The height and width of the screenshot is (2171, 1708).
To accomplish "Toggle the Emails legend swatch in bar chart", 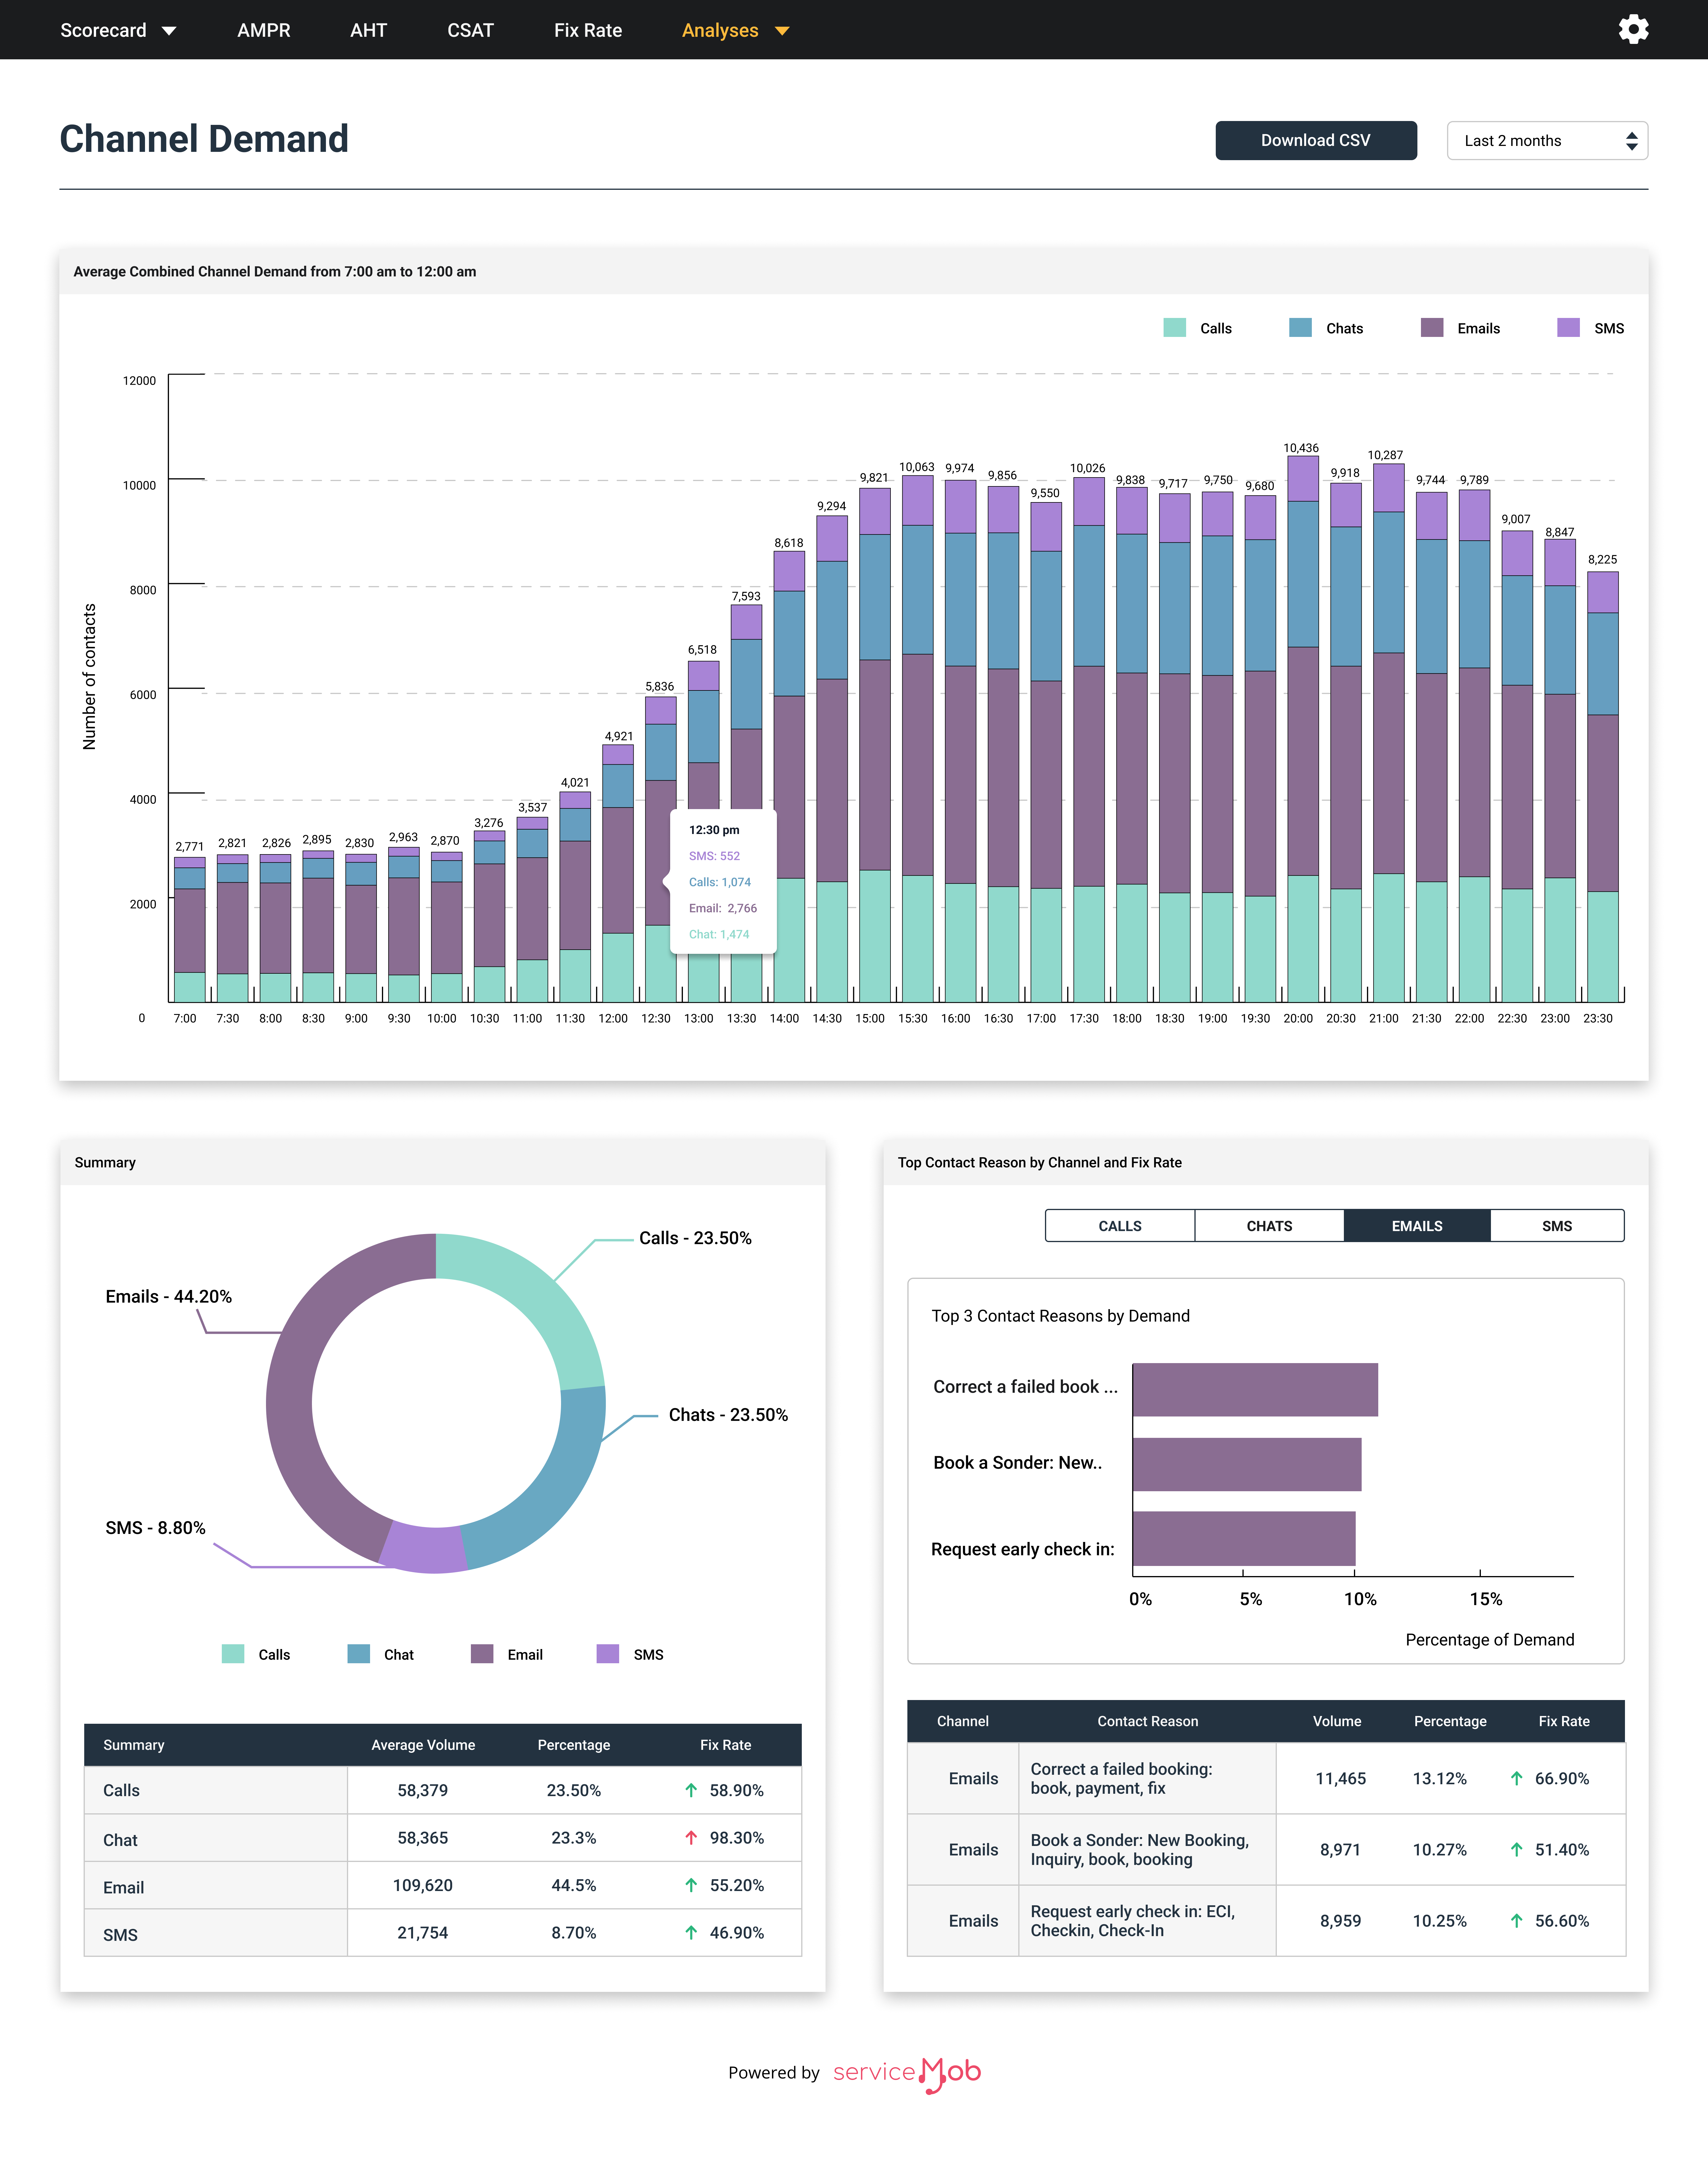I will click(1432, 328).
